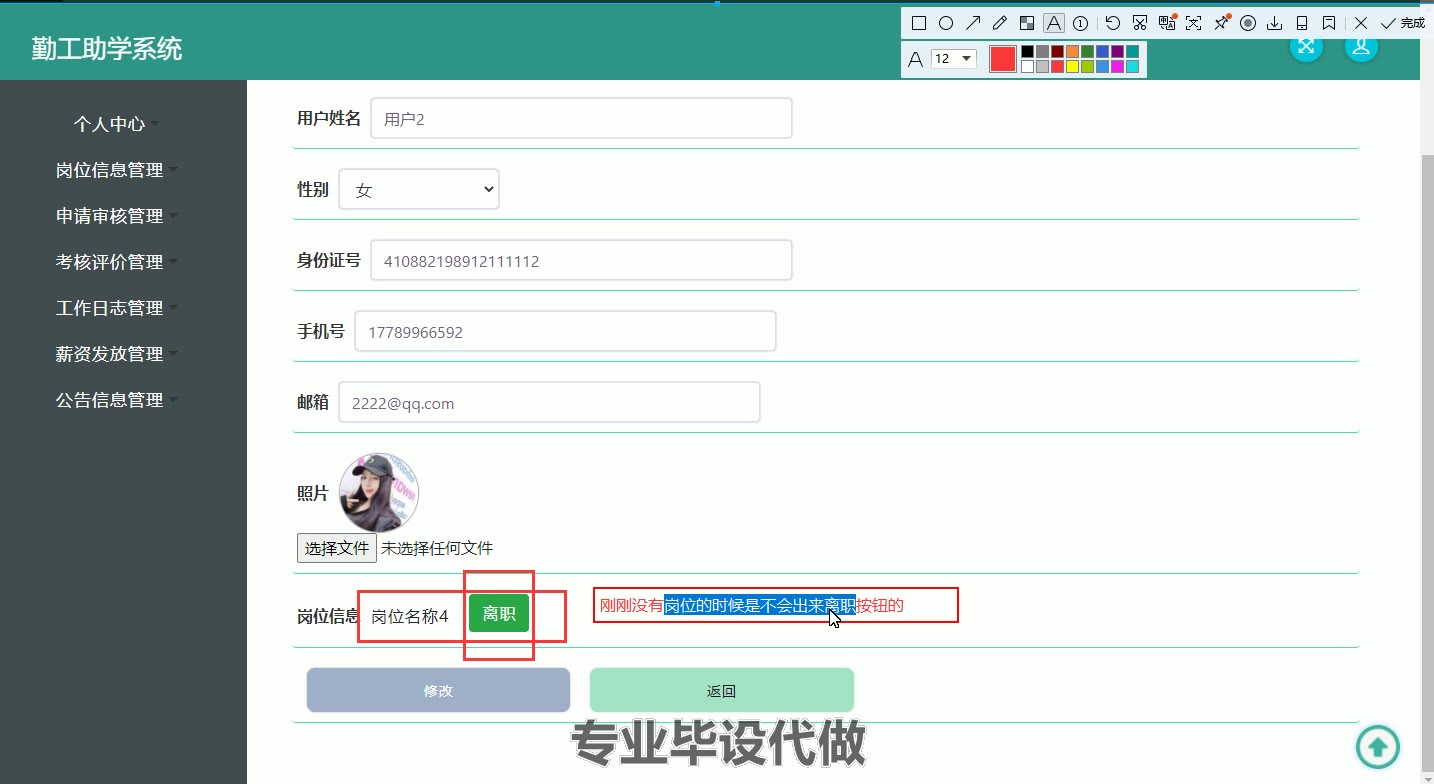
Task: Pin the screenshot to screen
Action: click(1221, 23)
